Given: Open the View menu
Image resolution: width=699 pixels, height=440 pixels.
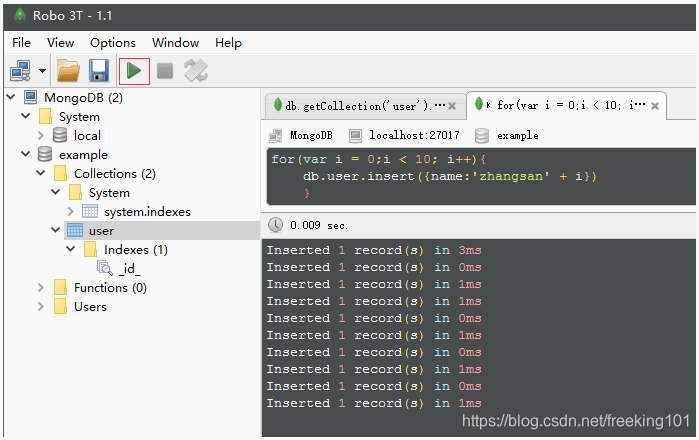Looking at the screenshot, I should (x=61, y=43).
